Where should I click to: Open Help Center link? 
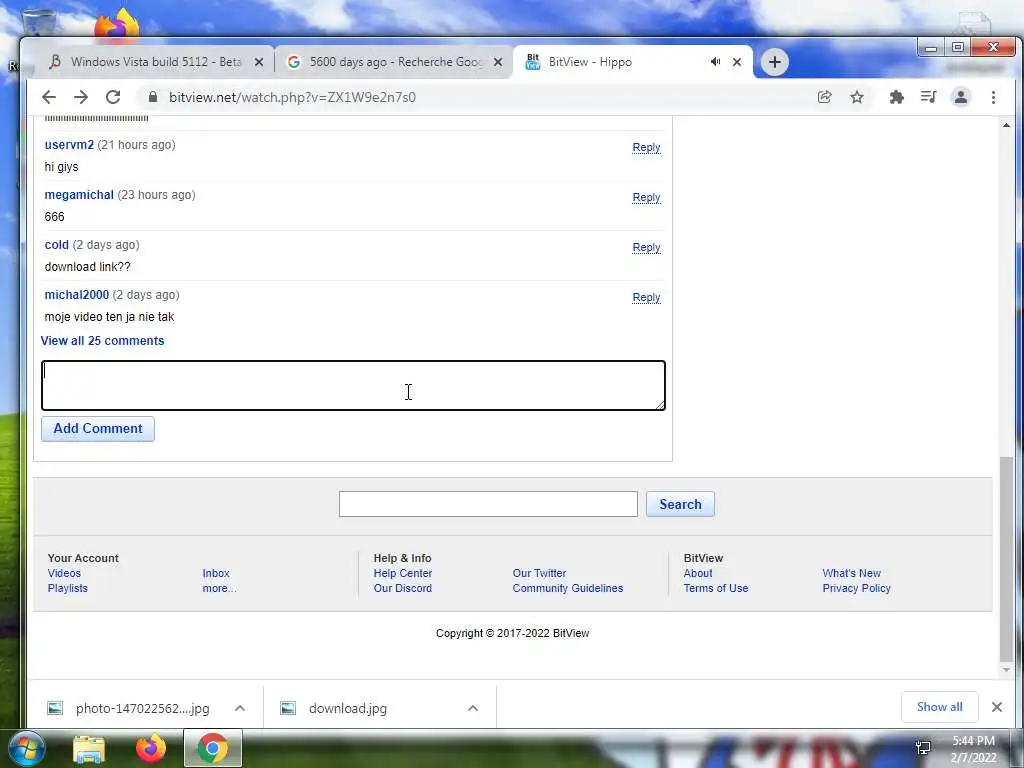(x=402, y=573)
